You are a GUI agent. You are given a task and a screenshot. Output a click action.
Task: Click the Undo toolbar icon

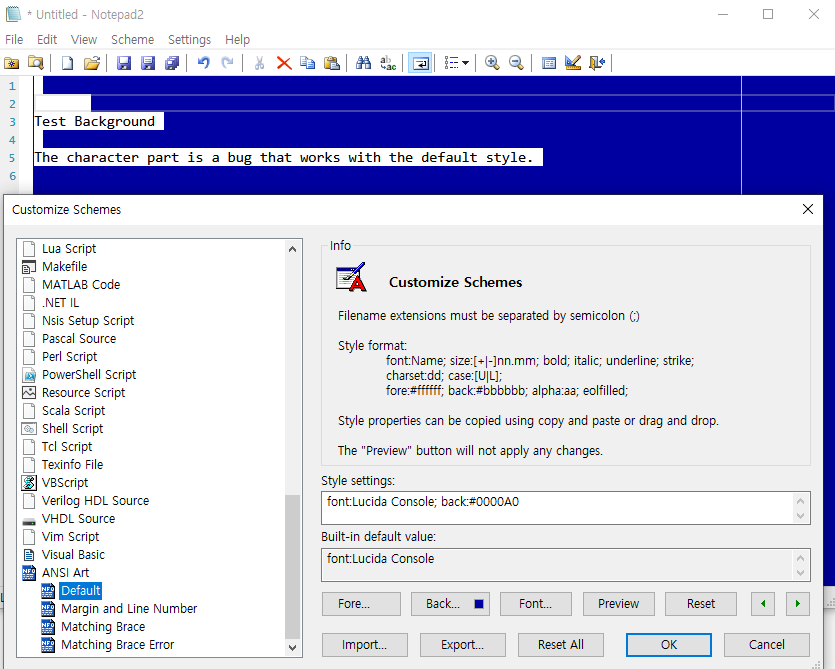(x=203, y=63)
